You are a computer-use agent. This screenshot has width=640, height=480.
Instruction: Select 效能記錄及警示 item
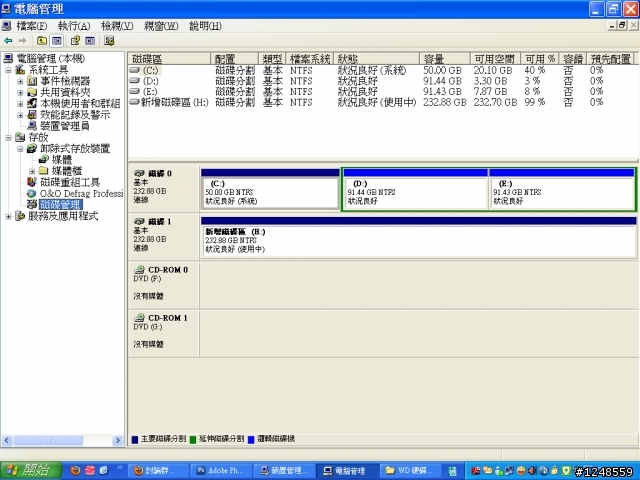click(x=75, y=115)
